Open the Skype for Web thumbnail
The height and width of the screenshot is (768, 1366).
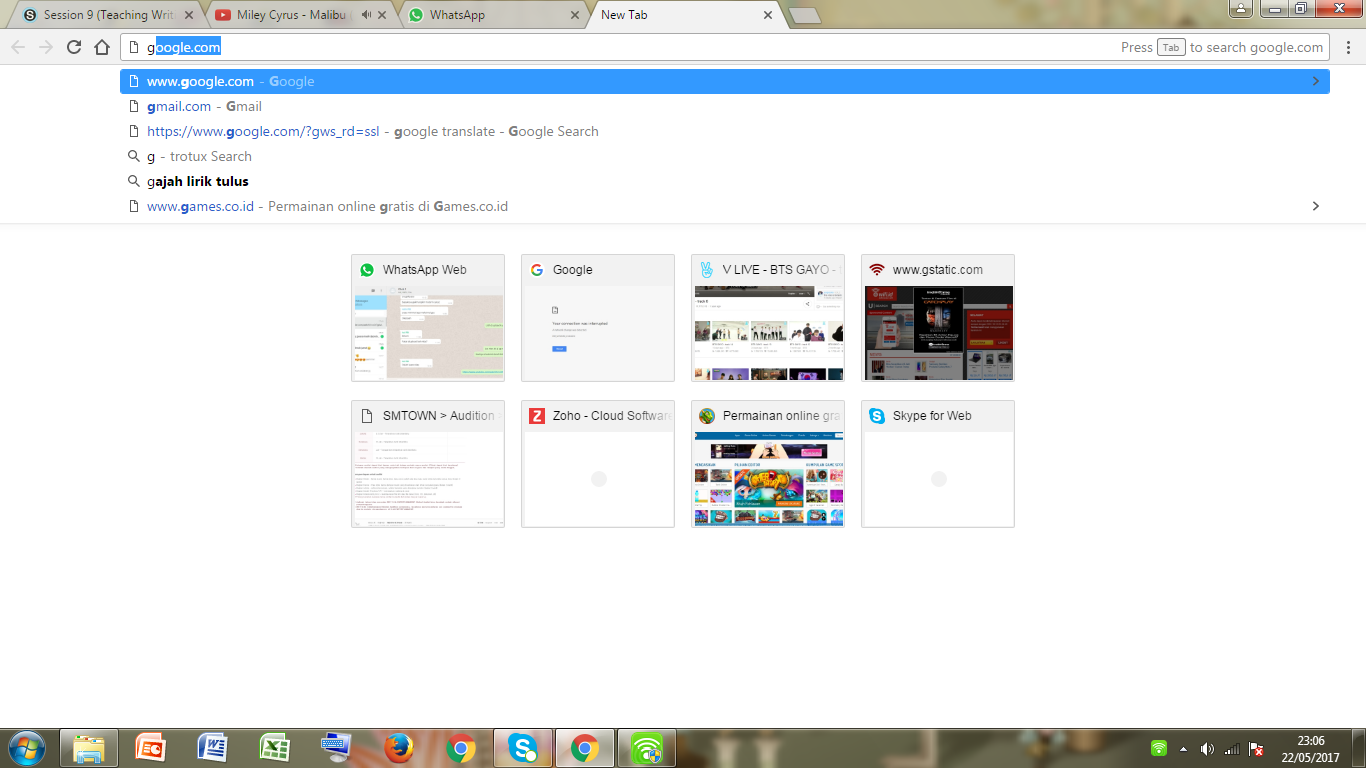938,464
